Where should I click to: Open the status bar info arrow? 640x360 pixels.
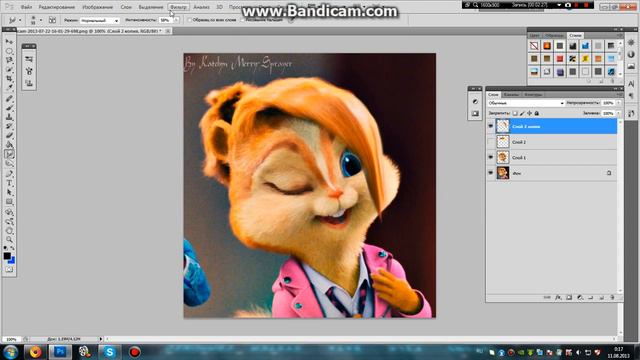click(101, 339)
